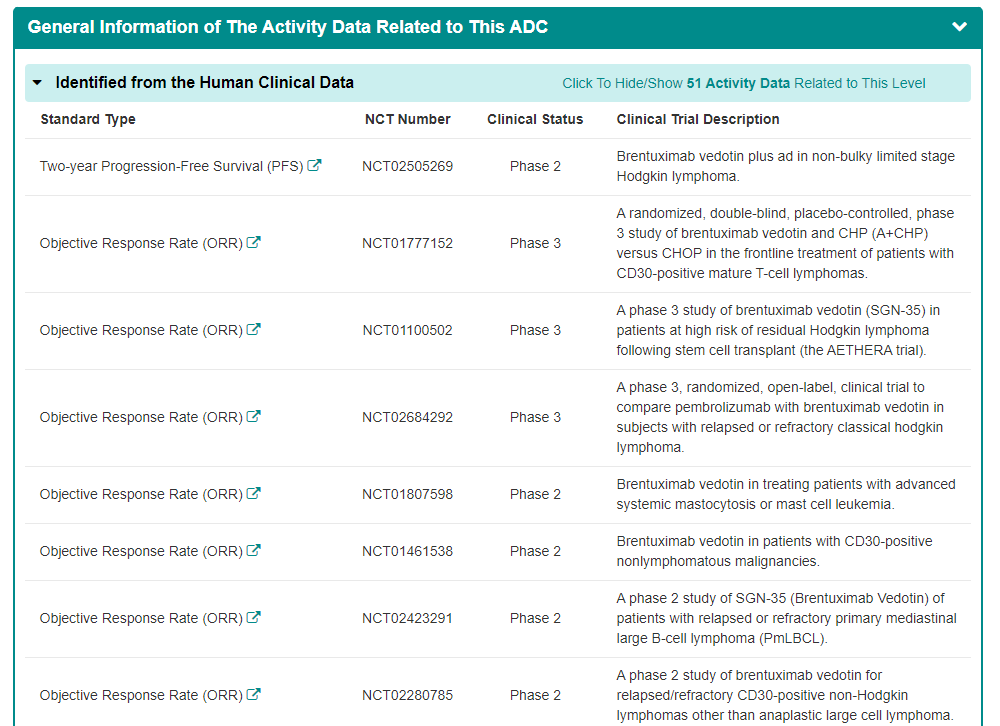
Task: Open ORR external link icon for NCT02423291
Action: point(254,618)
